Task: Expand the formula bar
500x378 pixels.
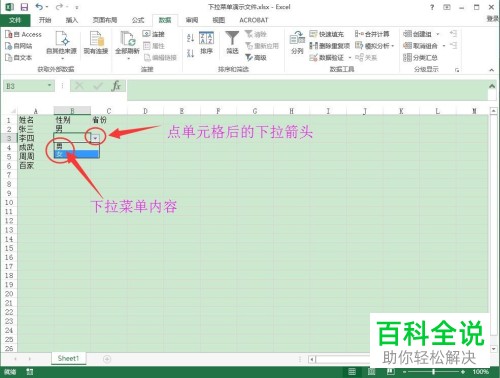Action: pos(492,86)
